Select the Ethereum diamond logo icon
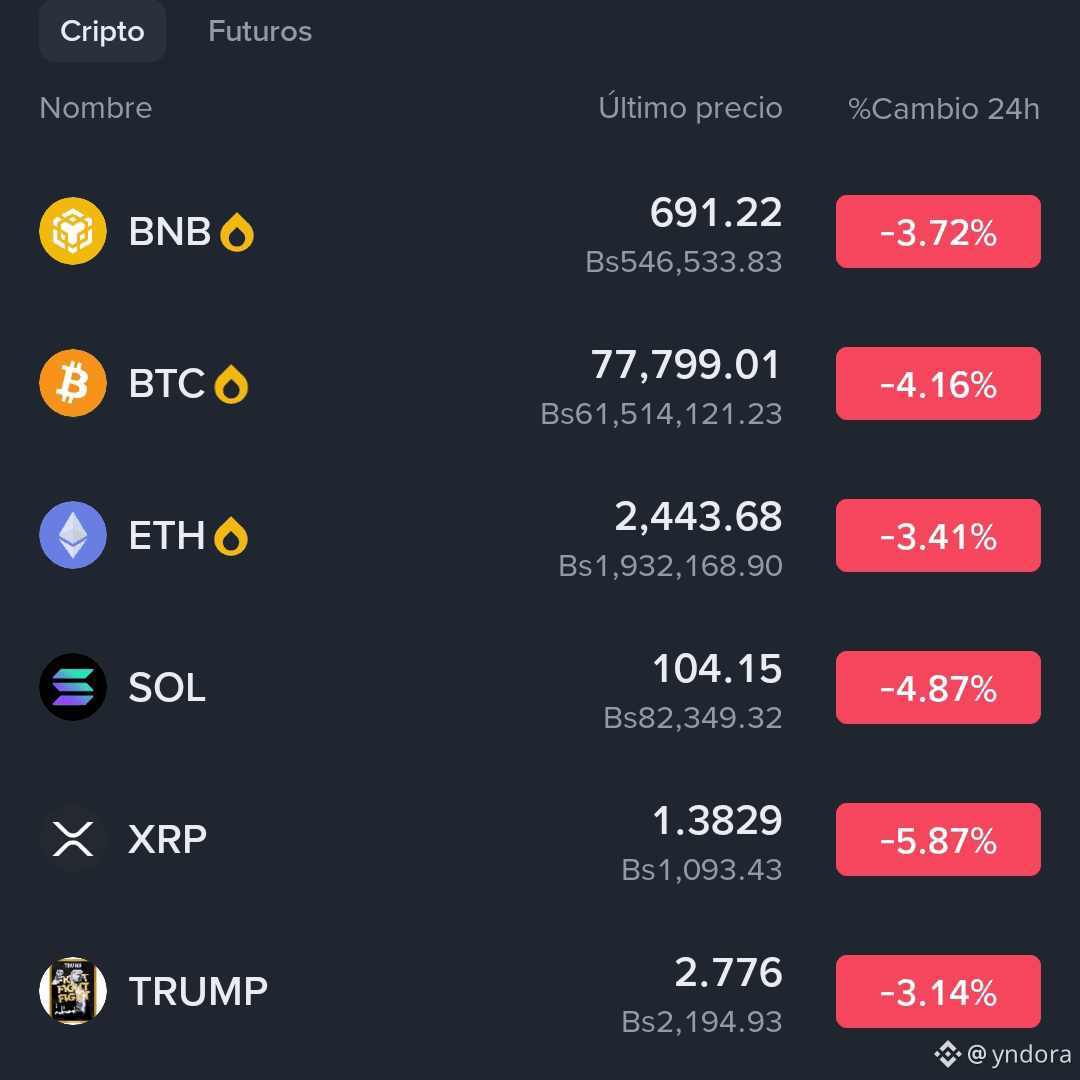 pos(73,535)
